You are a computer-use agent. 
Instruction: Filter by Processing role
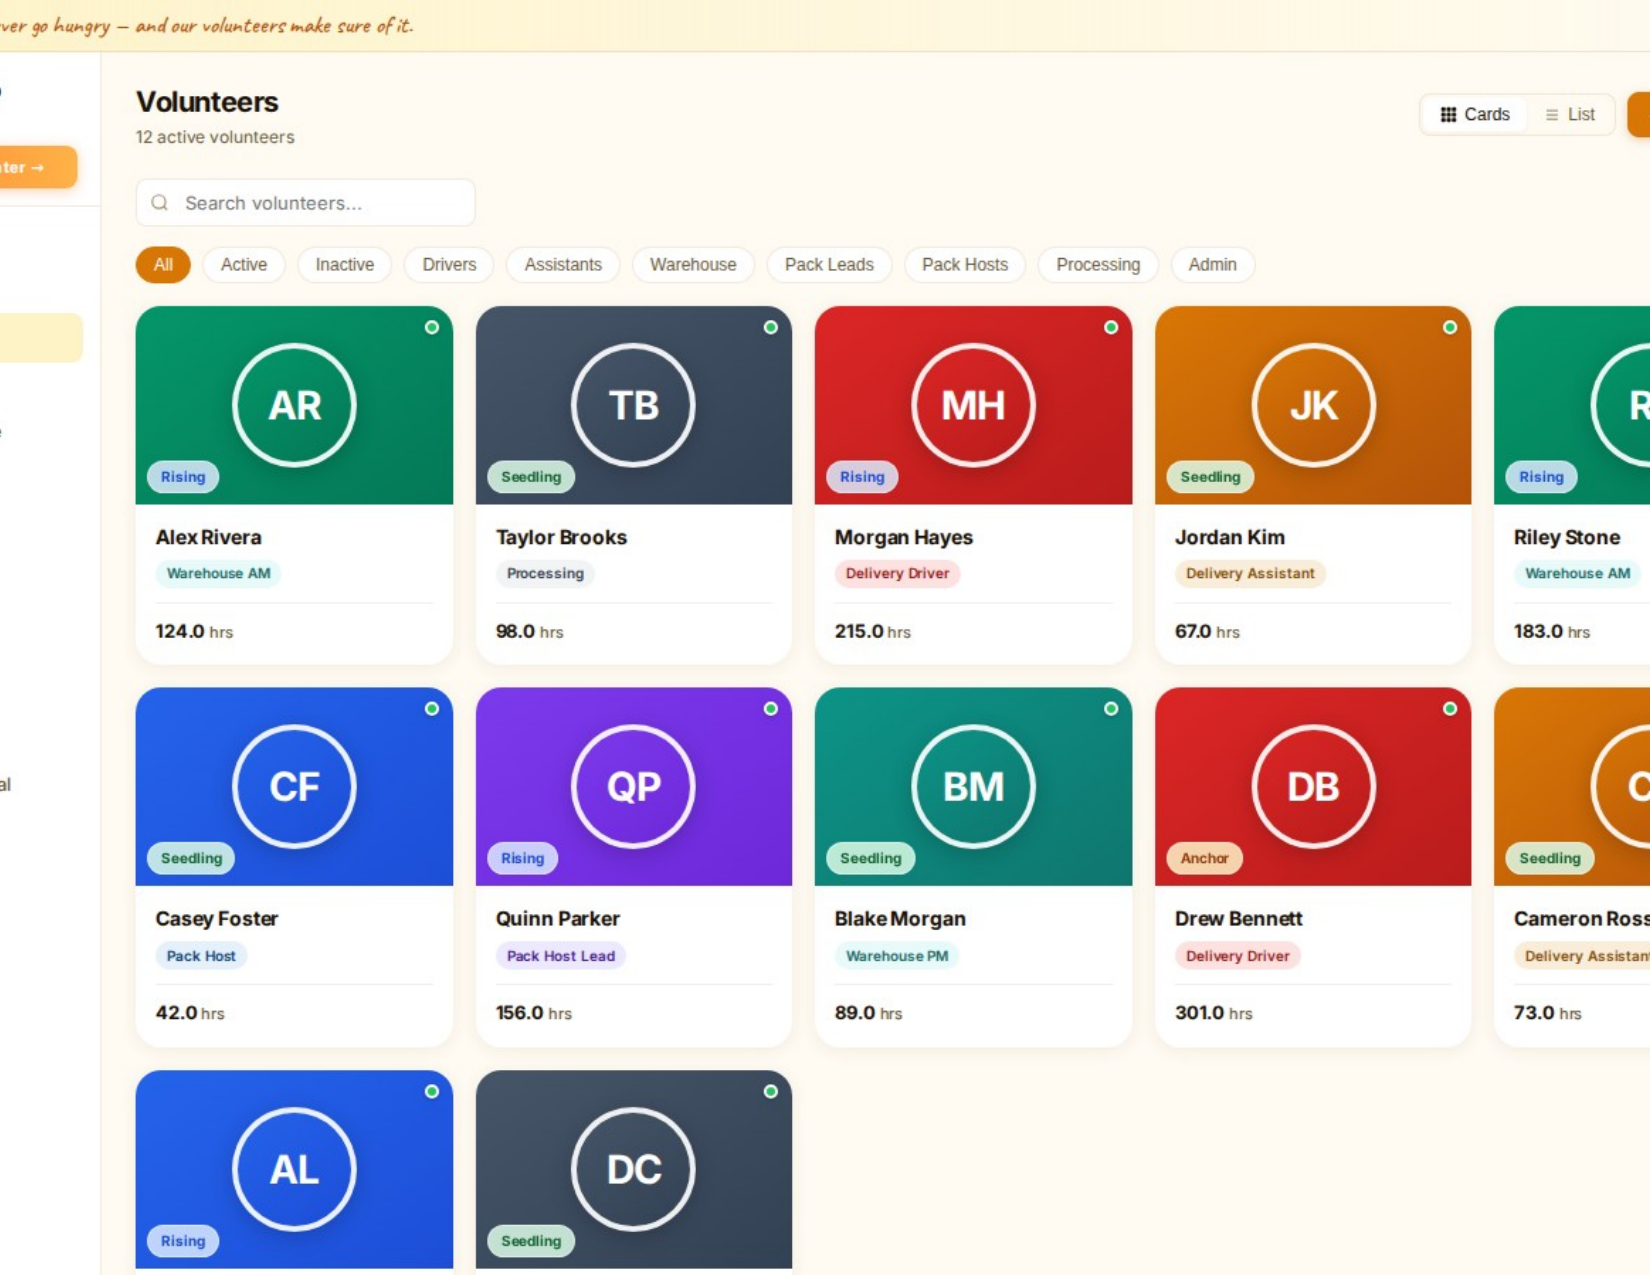click(1098, 264)
